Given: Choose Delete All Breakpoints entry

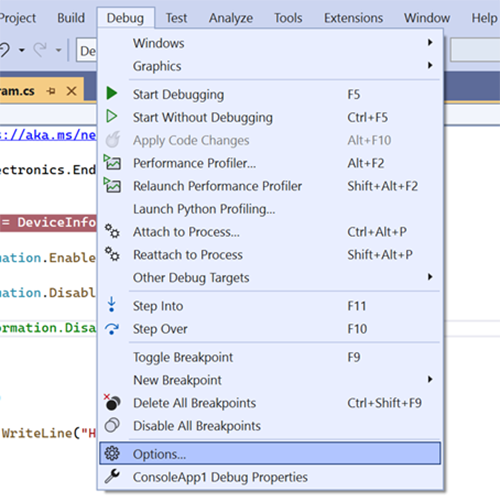Looking at the screenshot, I should click(270, 403).
